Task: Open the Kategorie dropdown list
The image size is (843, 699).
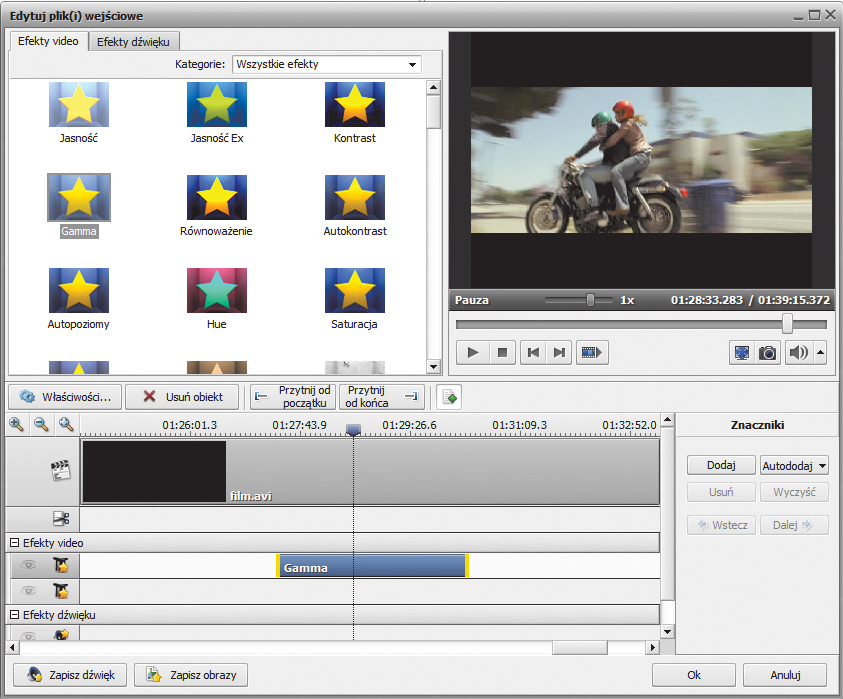Action: 411,65
